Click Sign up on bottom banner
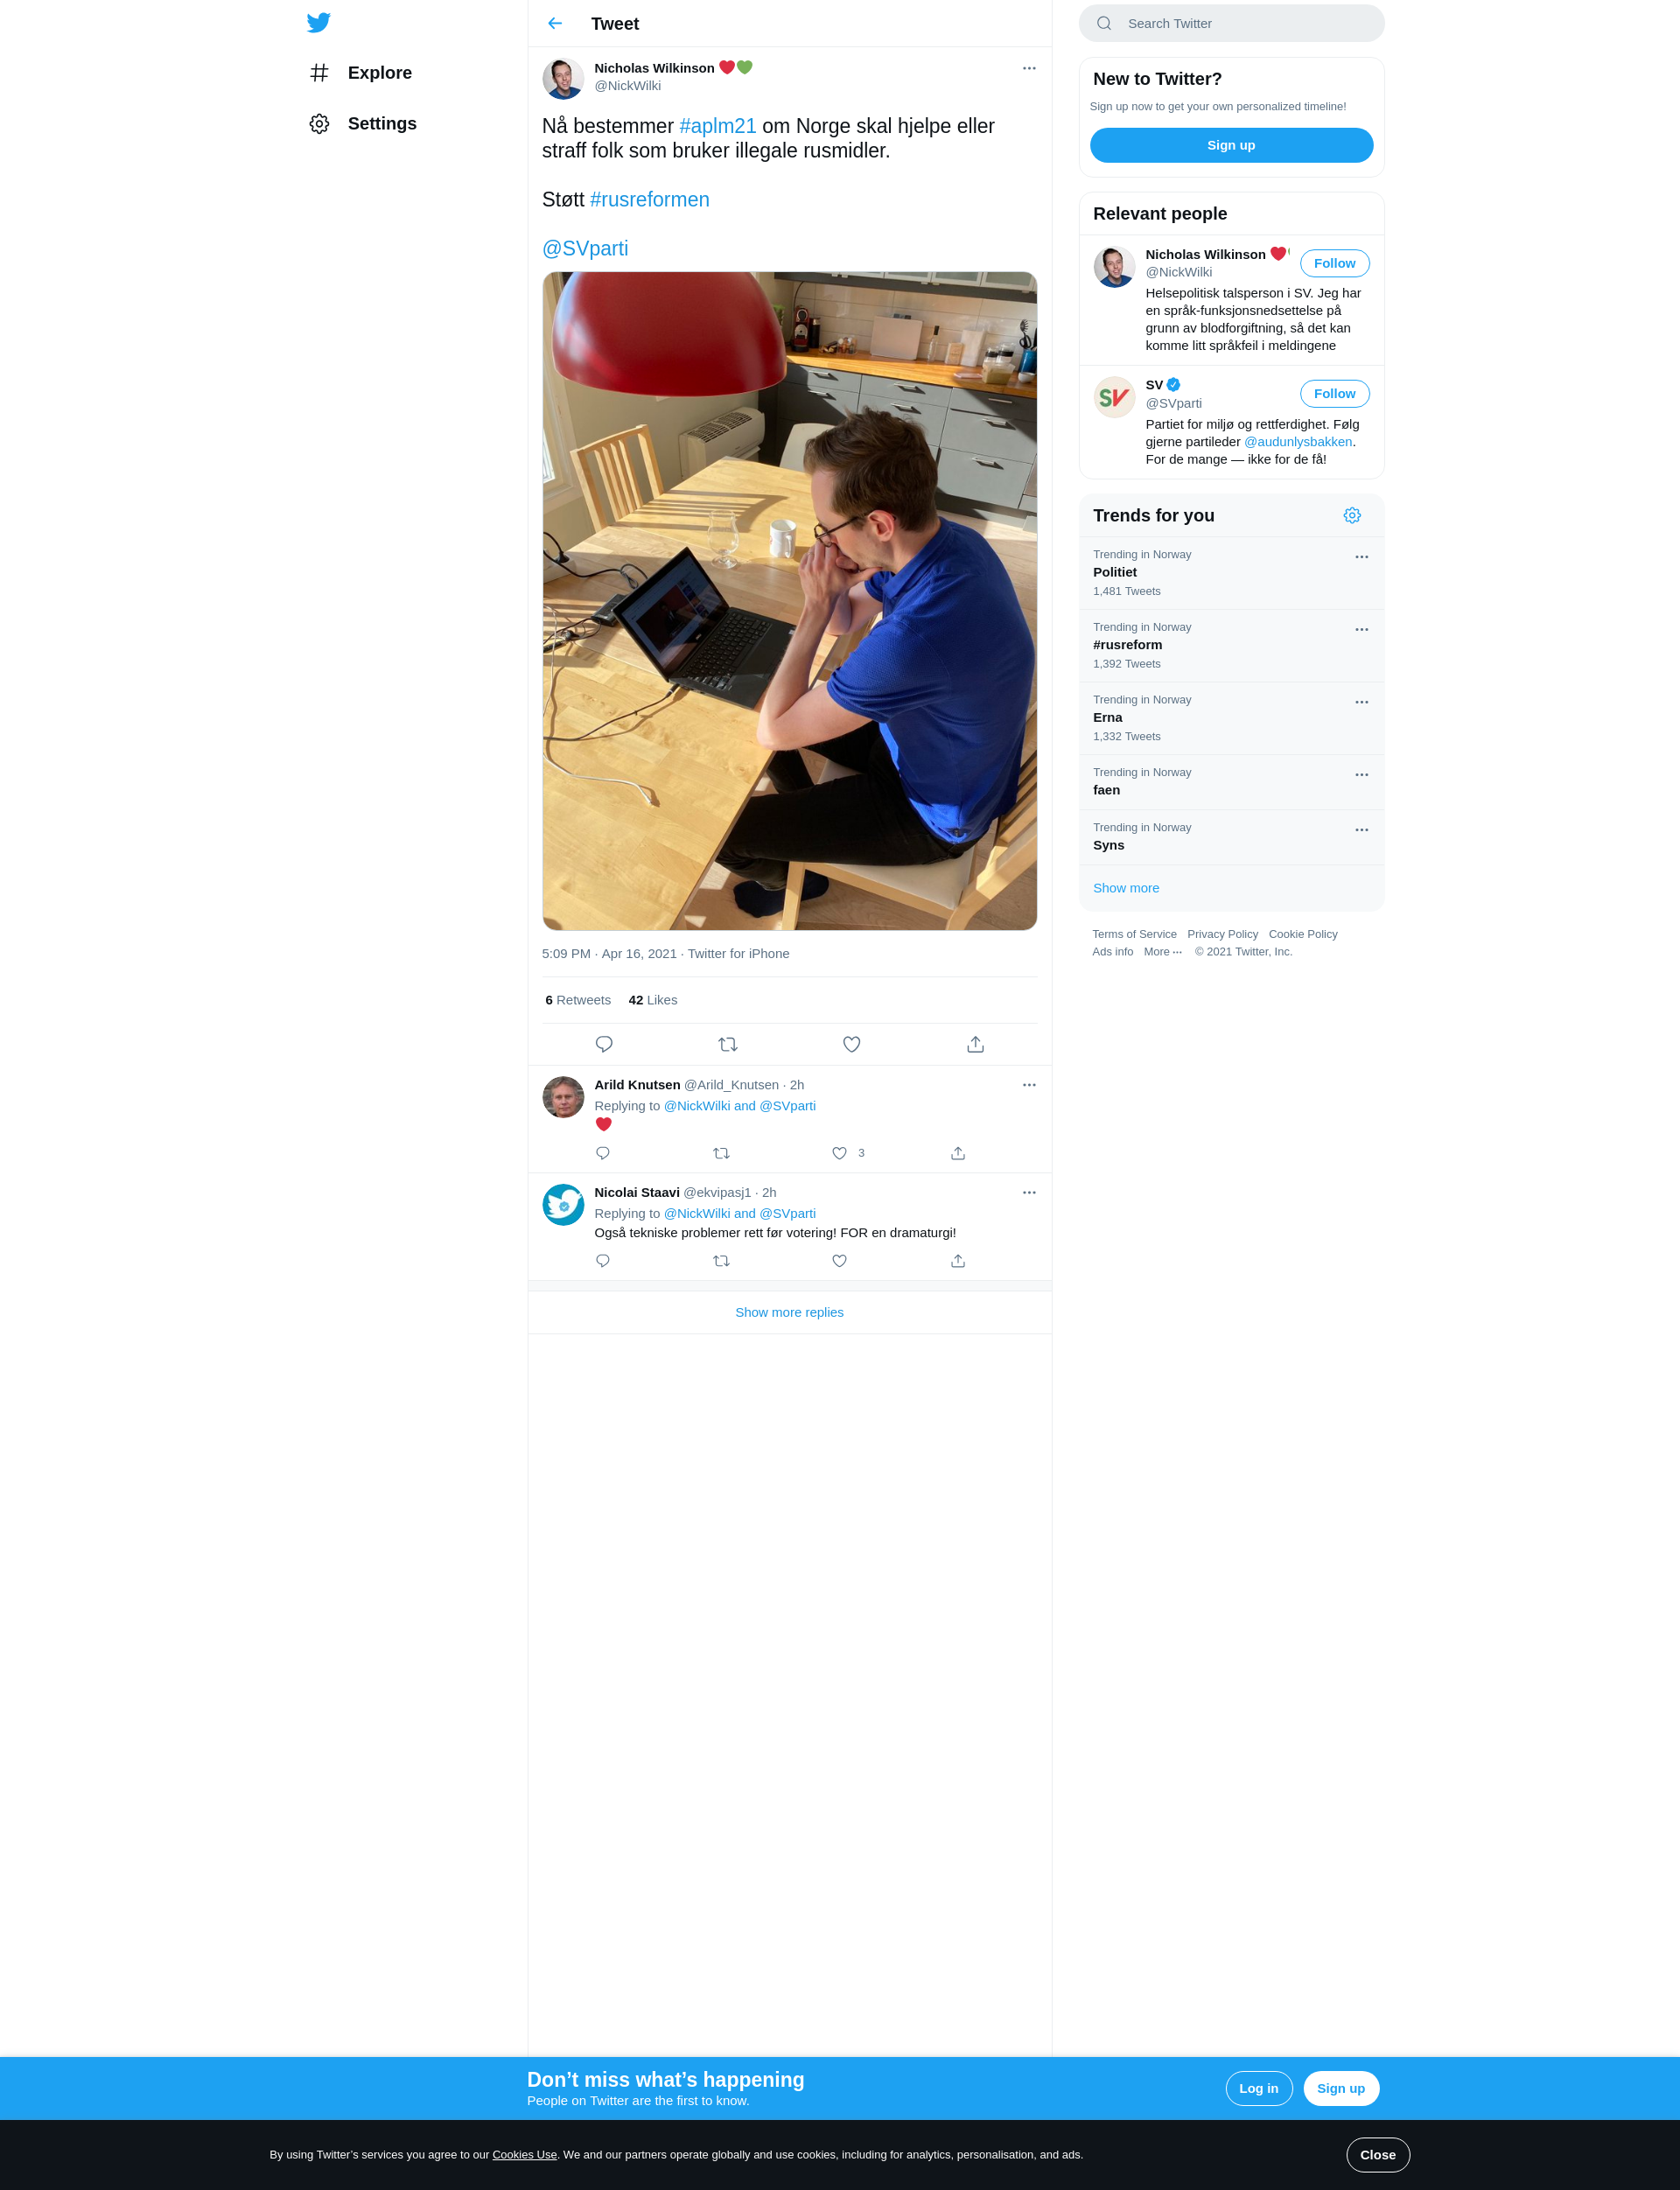Screen dimensions: 1680x2190 1341,2088
